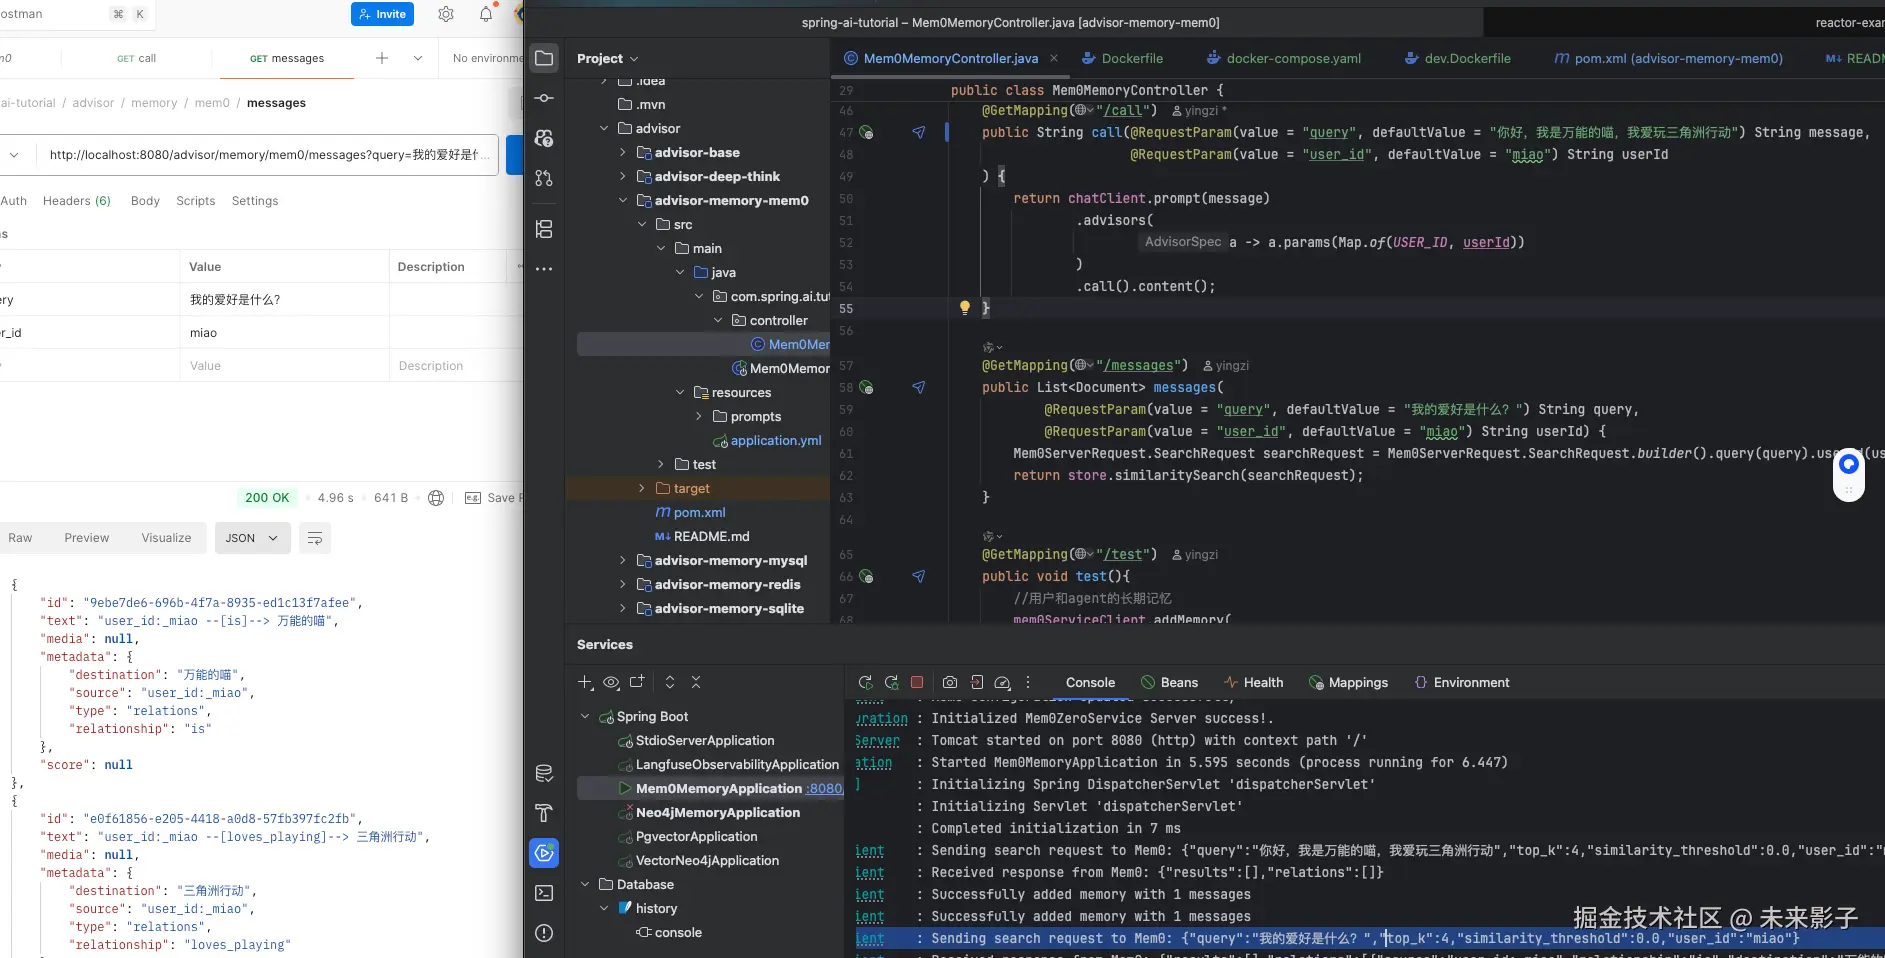Open the :8080 link of Mem0MemoryApplication
This screenshot has width=1885, height=958.
(825, 789)
